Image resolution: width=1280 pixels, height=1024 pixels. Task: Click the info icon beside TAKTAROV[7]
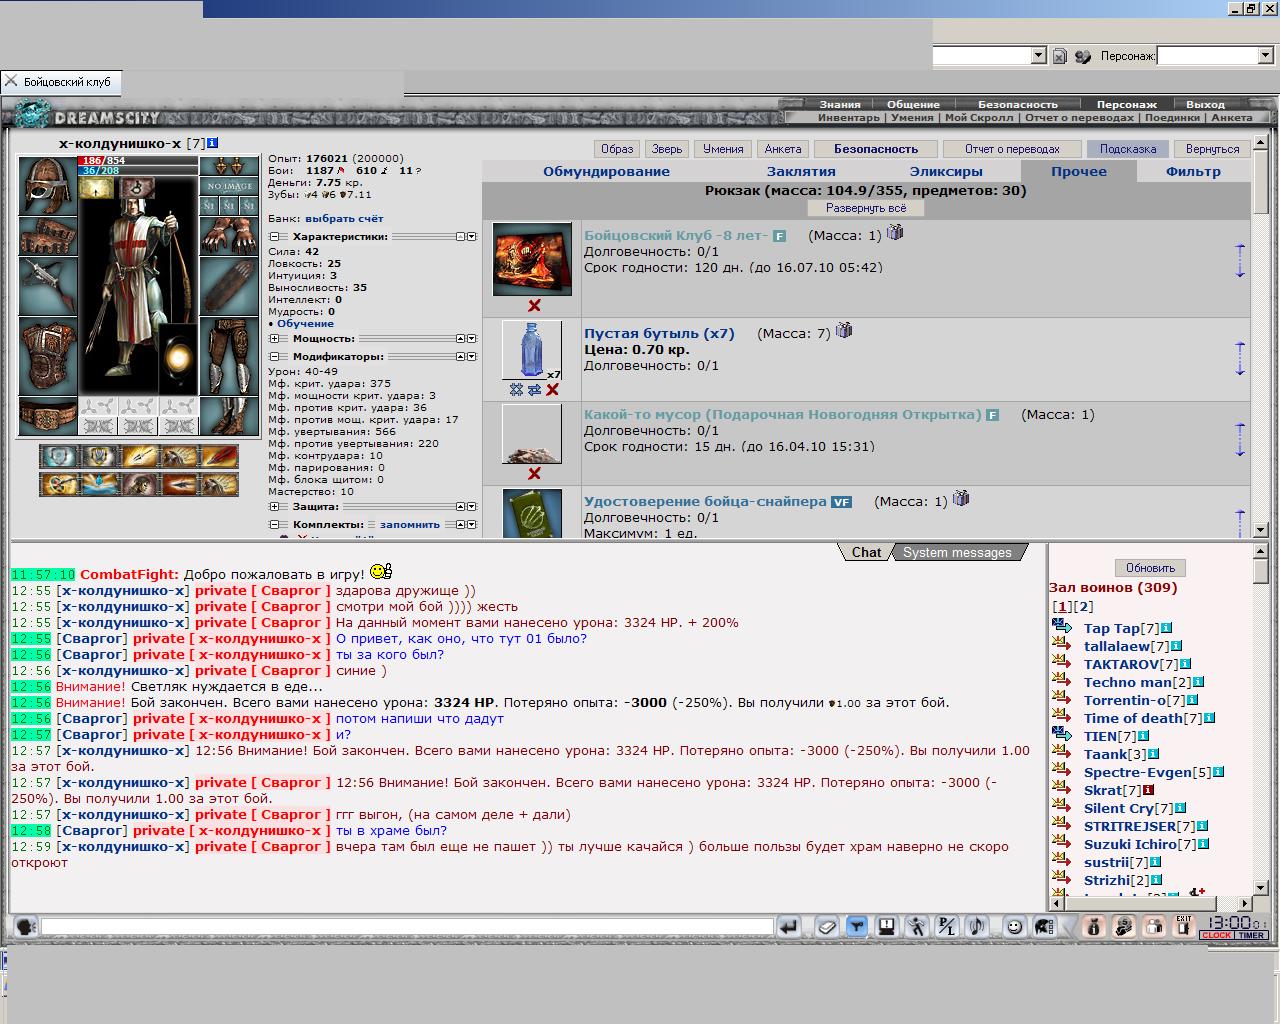click(1185, 664)
